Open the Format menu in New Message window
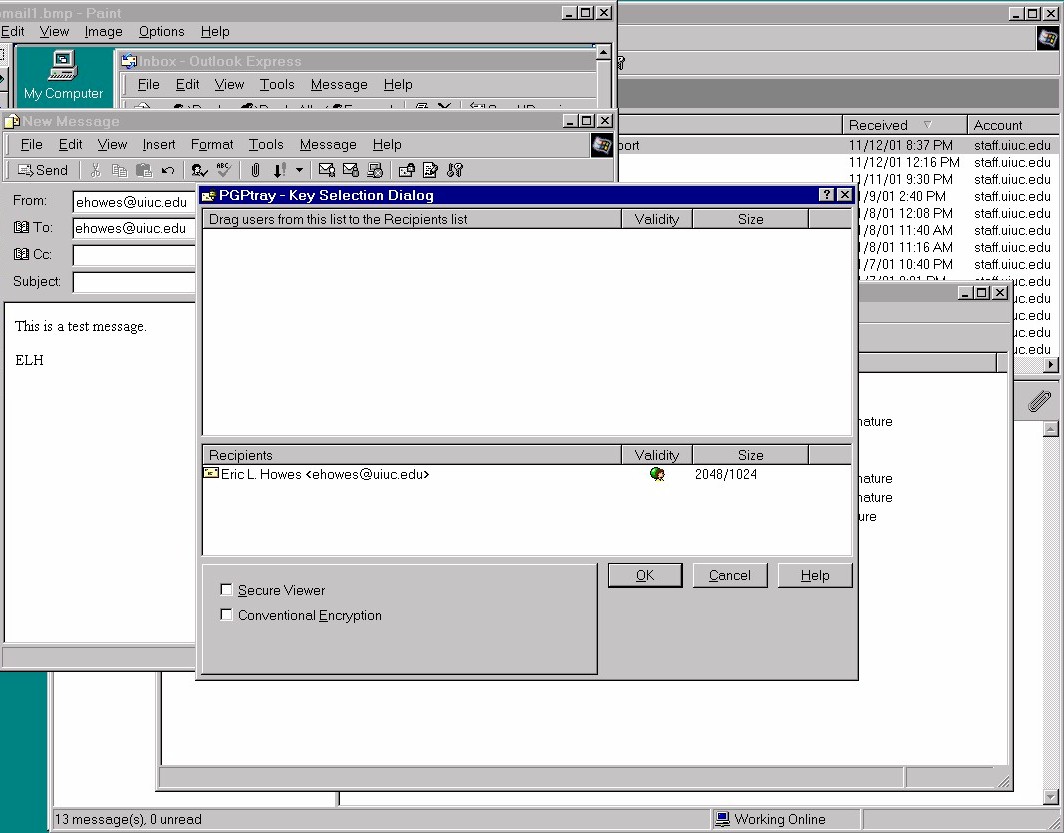 coord(212,144)
